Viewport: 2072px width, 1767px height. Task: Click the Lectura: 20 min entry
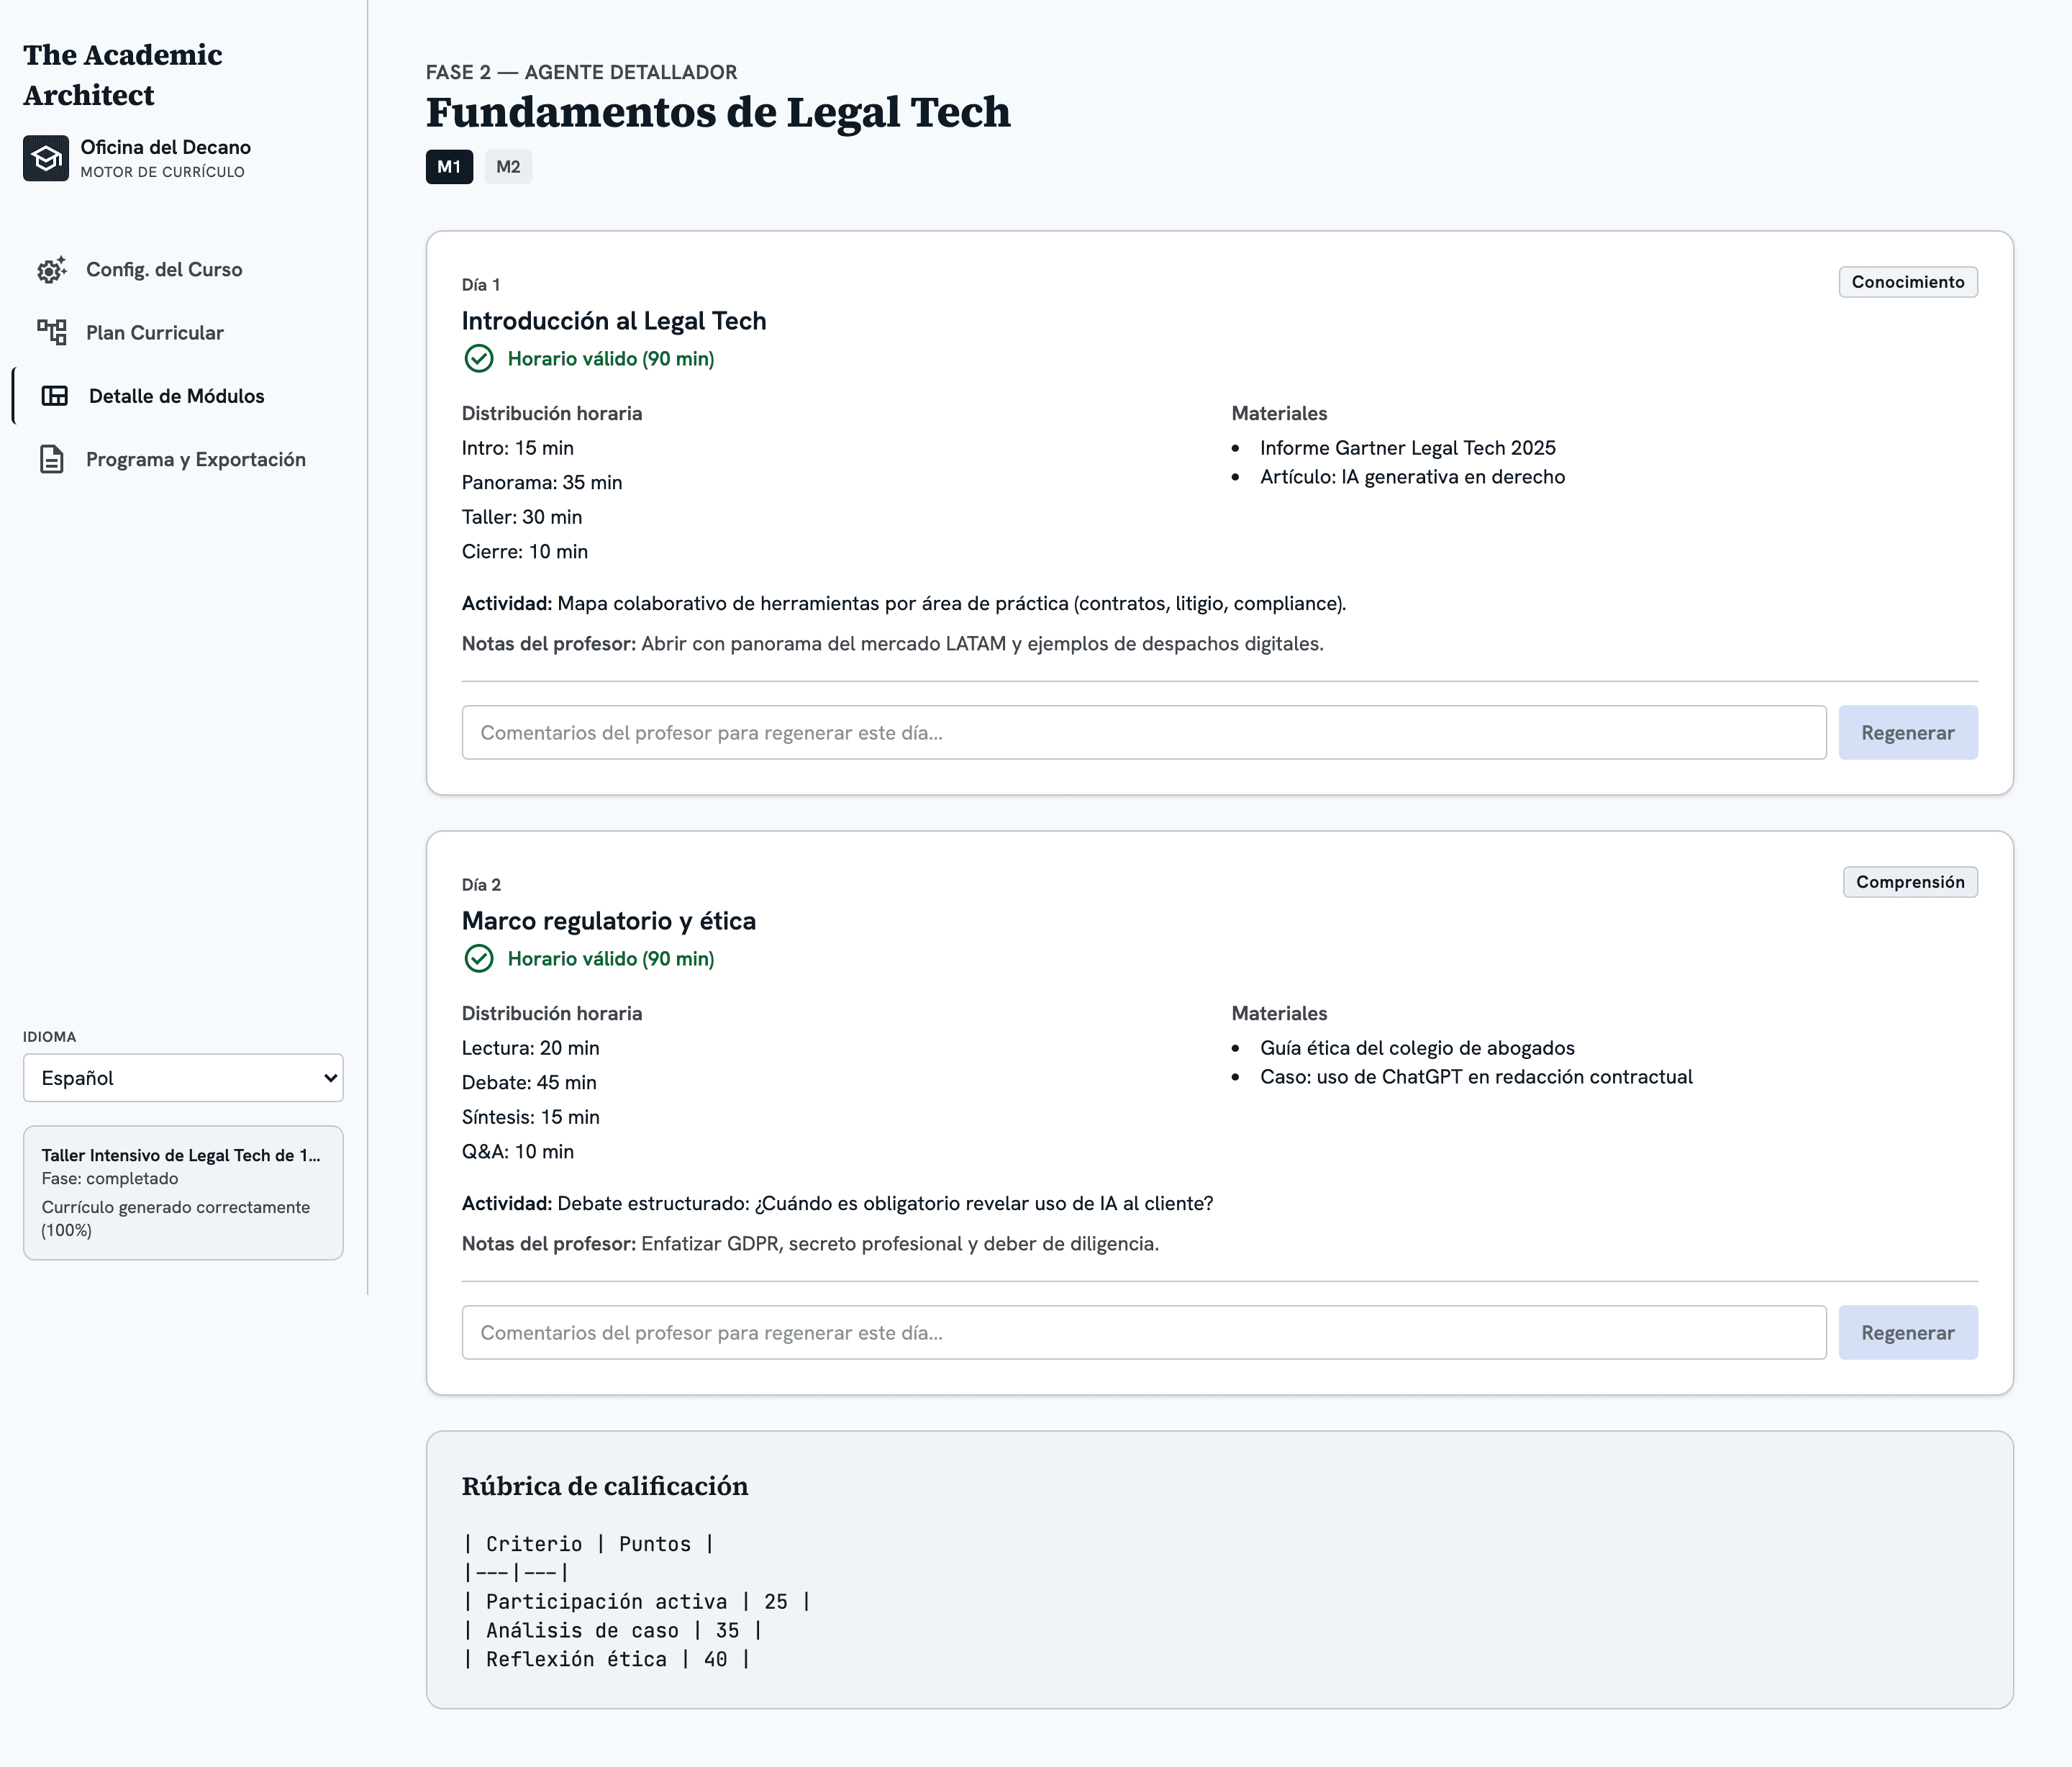tap(531, 1048)
